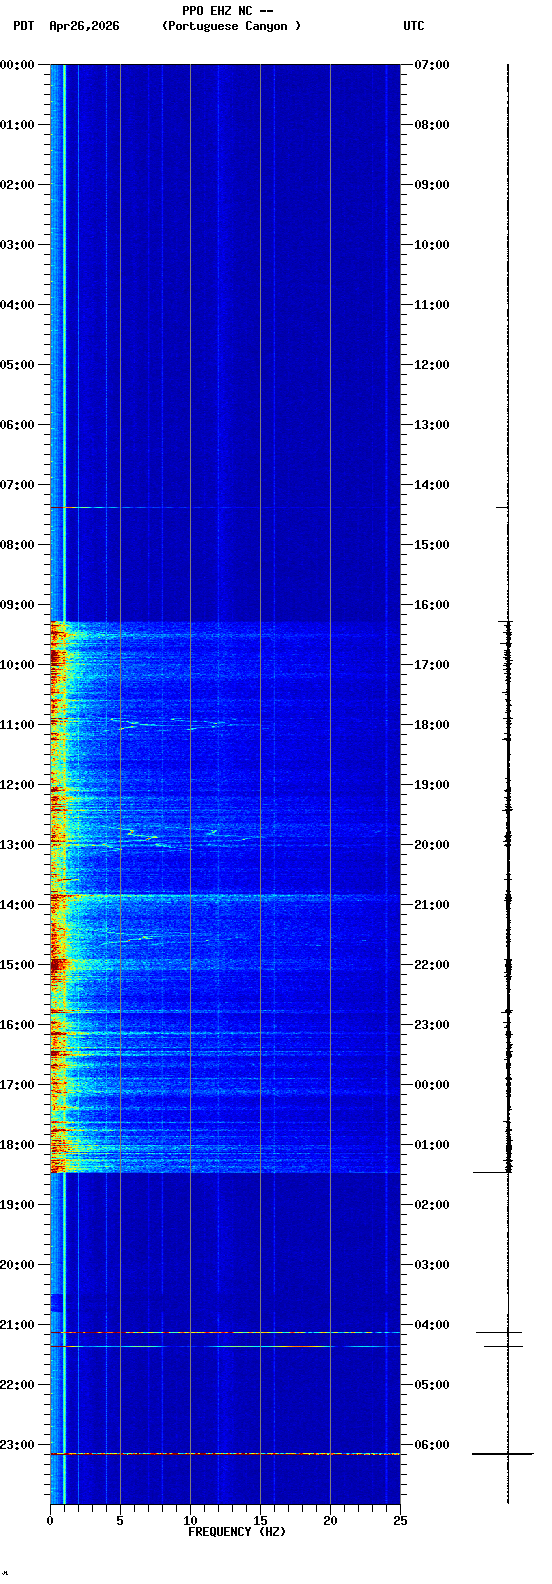Image resolution: width=552 pixels, height=1584 pixels.
Task: Click the UTC time label '04:00'
Action: (x=432, y=1325)
